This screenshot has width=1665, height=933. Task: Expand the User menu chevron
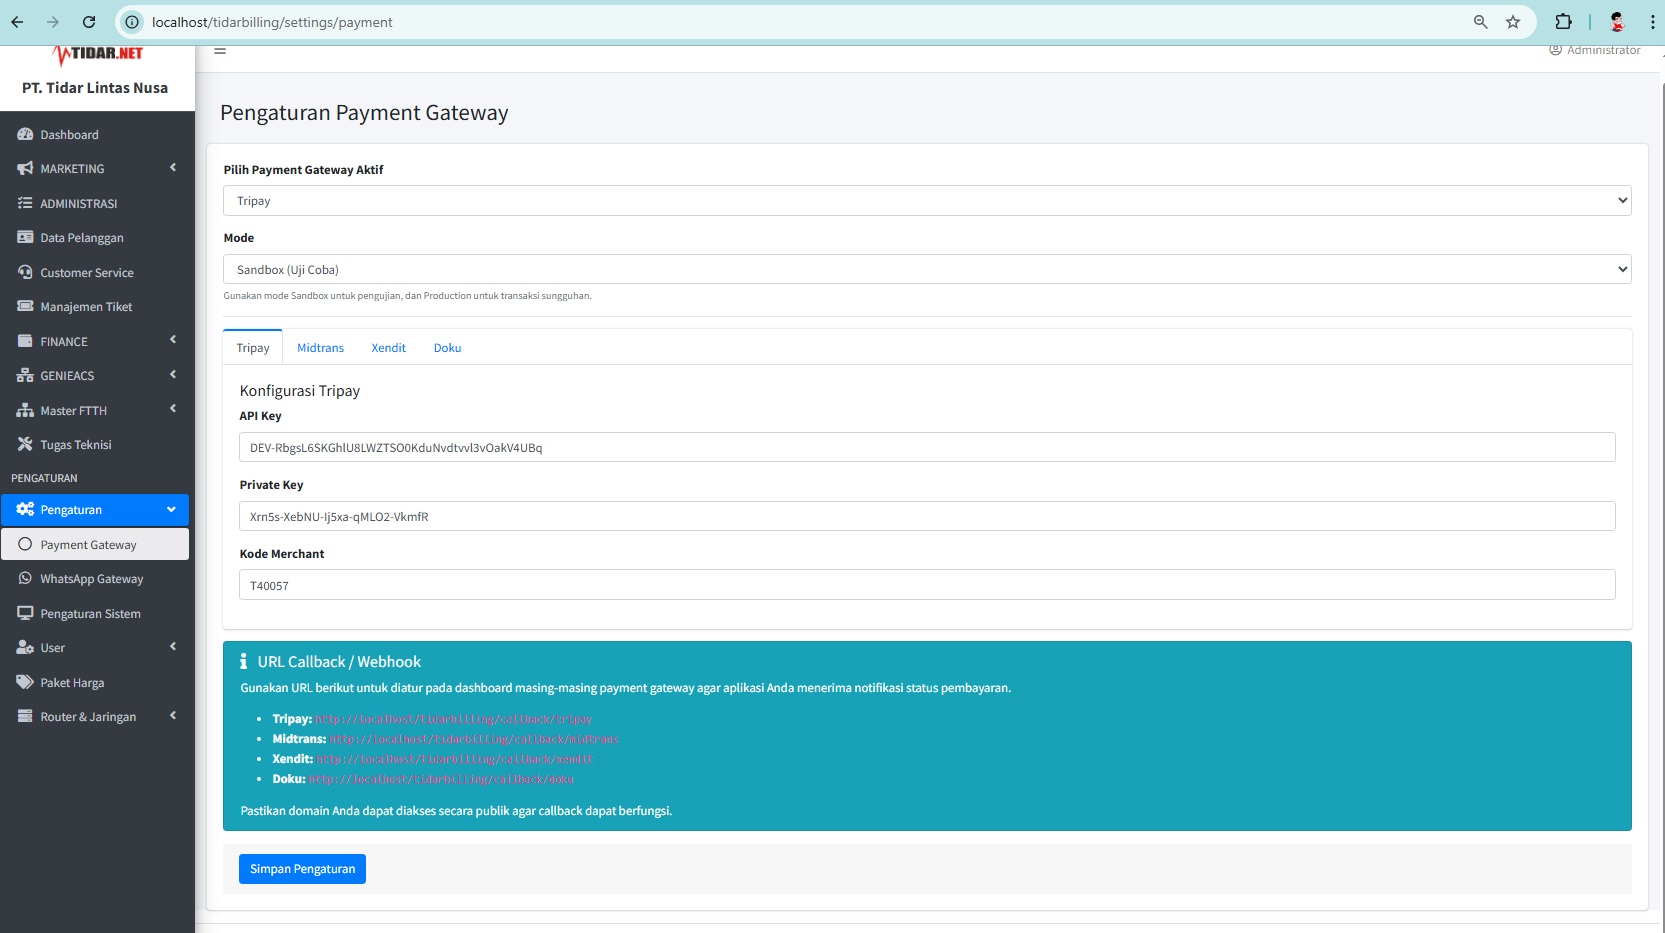[173, 647]
